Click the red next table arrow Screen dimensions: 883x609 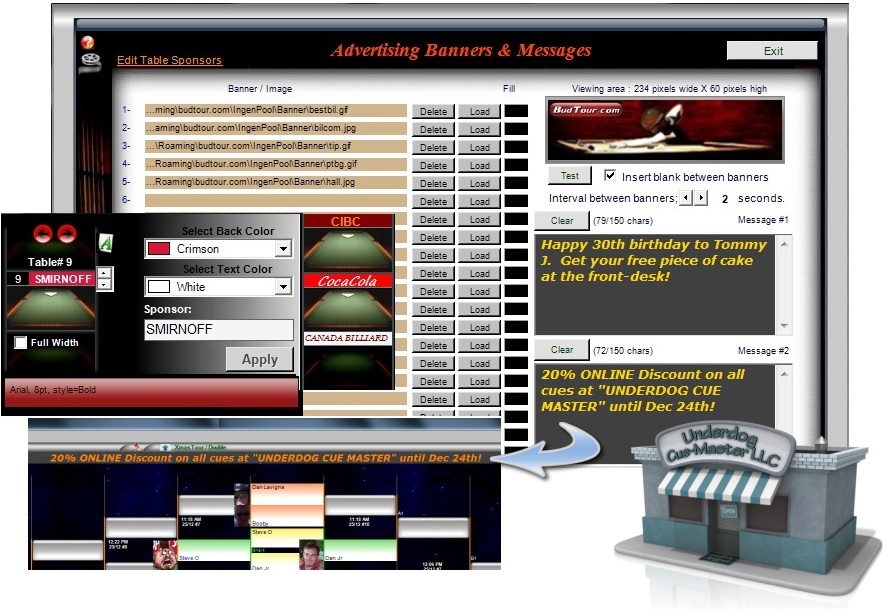click(x=65, y=234)
